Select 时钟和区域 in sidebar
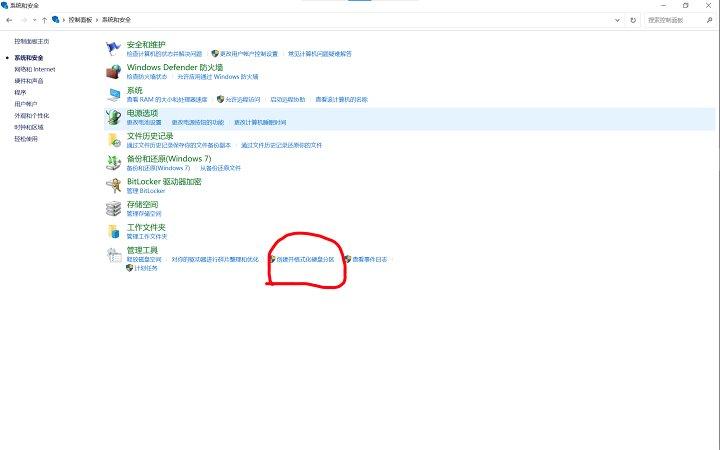This screenshot has height=450, width=720. pos(29,127)
